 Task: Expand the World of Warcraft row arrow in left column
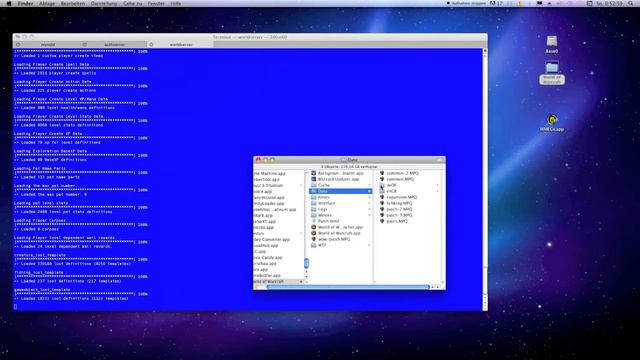coord(301,282)
